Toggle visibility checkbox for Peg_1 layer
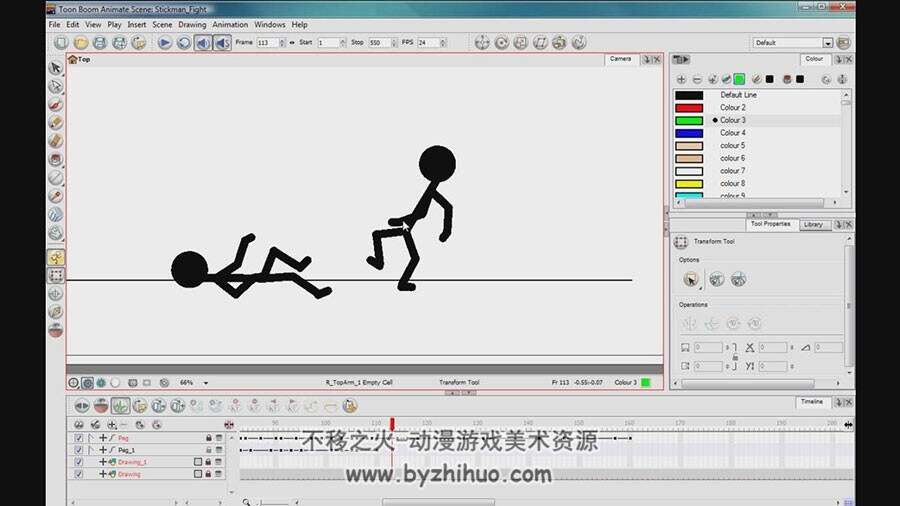Image resolution: width=900 pixels, height=506 pixels. [79, 450]
